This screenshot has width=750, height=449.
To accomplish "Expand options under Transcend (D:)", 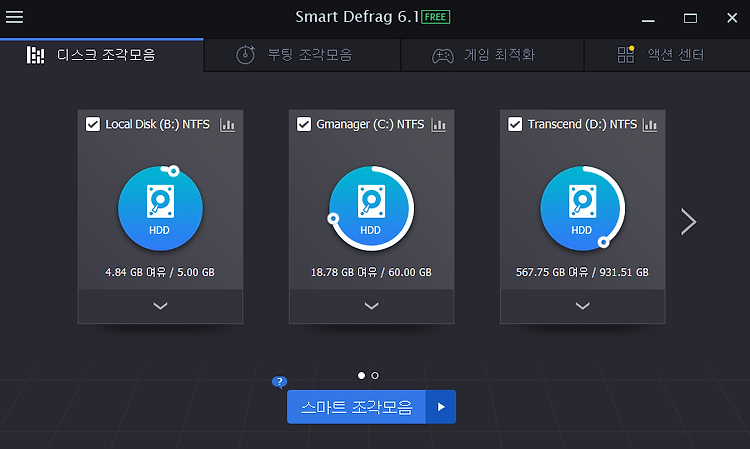I will (583, 306).
